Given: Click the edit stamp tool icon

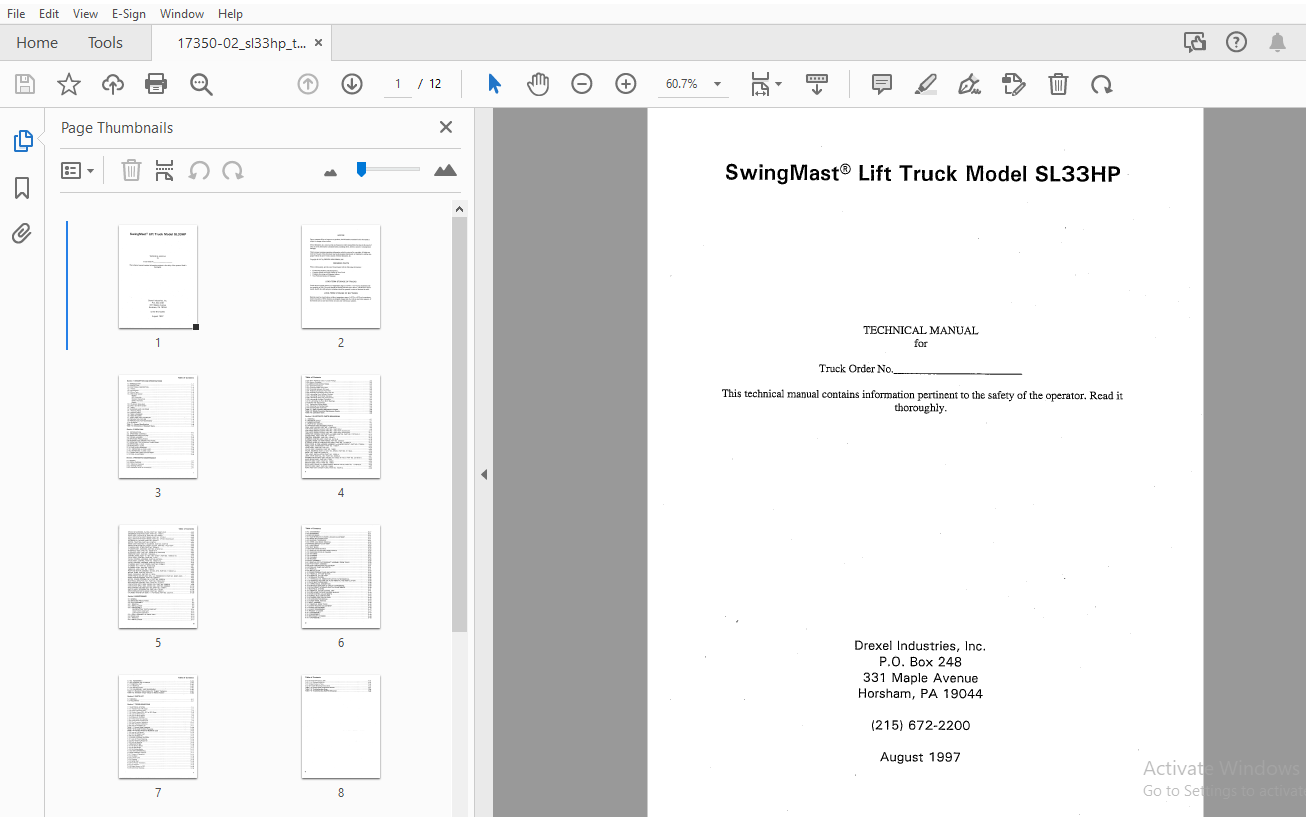Looking at the screenshot, I should tap(1014, 84).
